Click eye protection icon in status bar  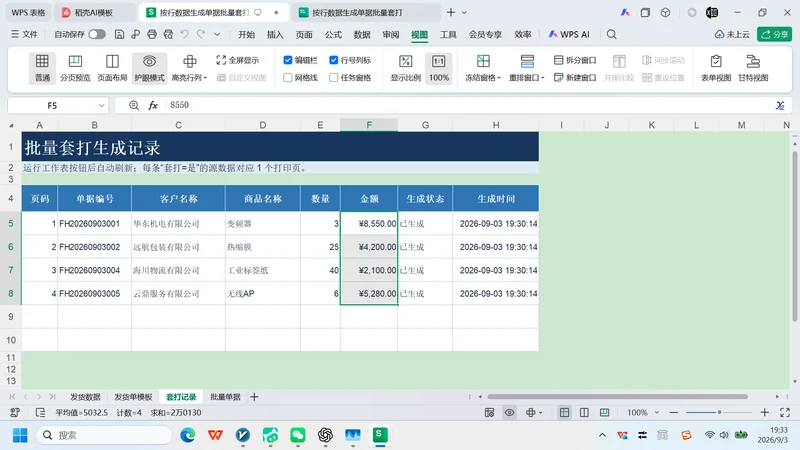pos(509,412)
